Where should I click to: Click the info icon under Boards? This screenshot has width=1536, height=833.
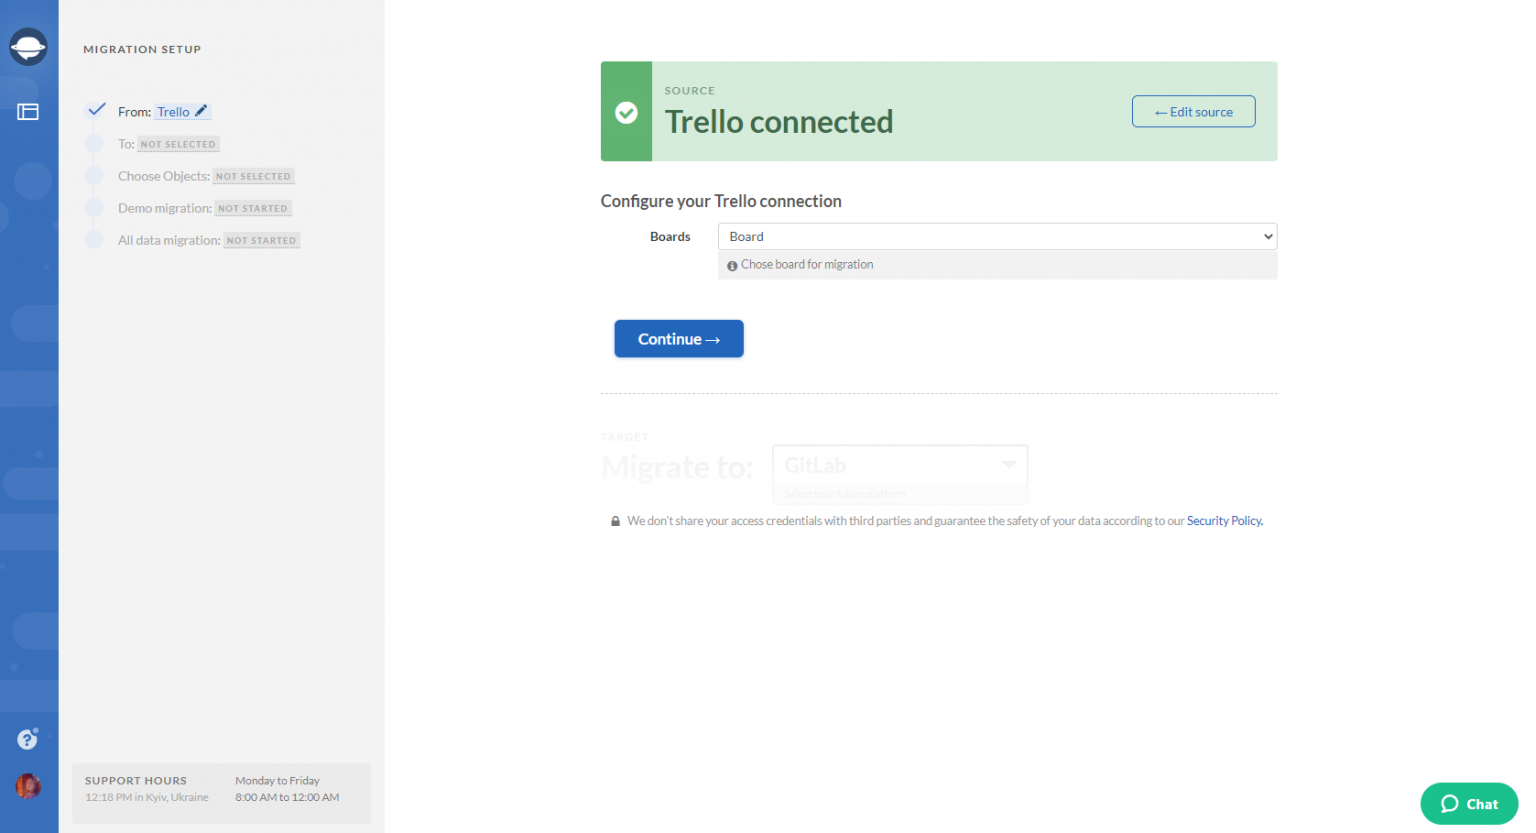[732, 265]
